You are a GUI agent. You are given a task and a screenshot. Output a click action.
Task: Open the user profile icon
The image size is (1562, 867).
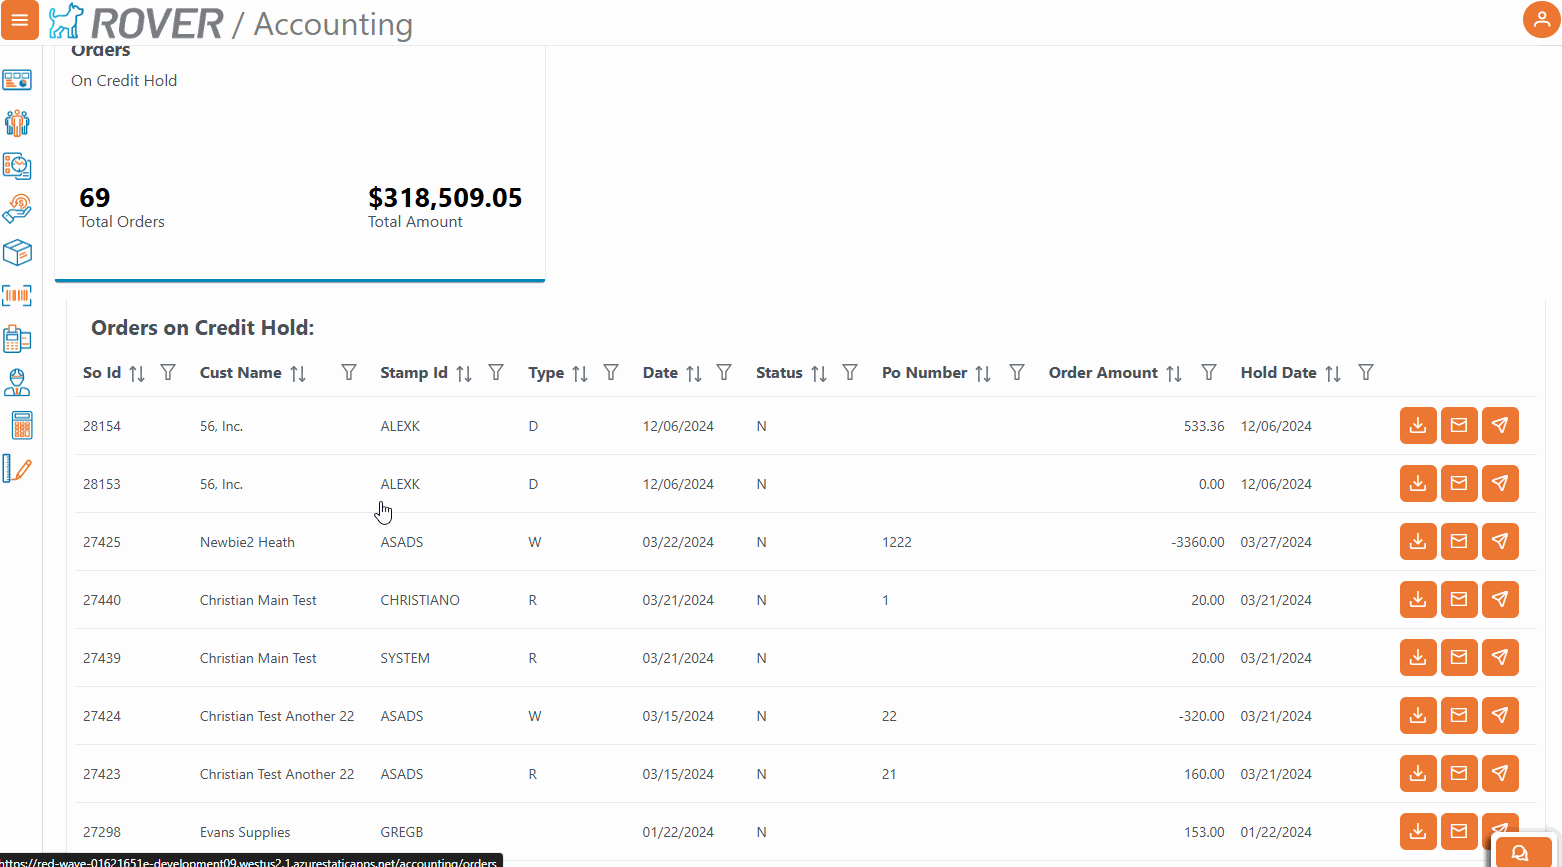(x=1541, y=19)
